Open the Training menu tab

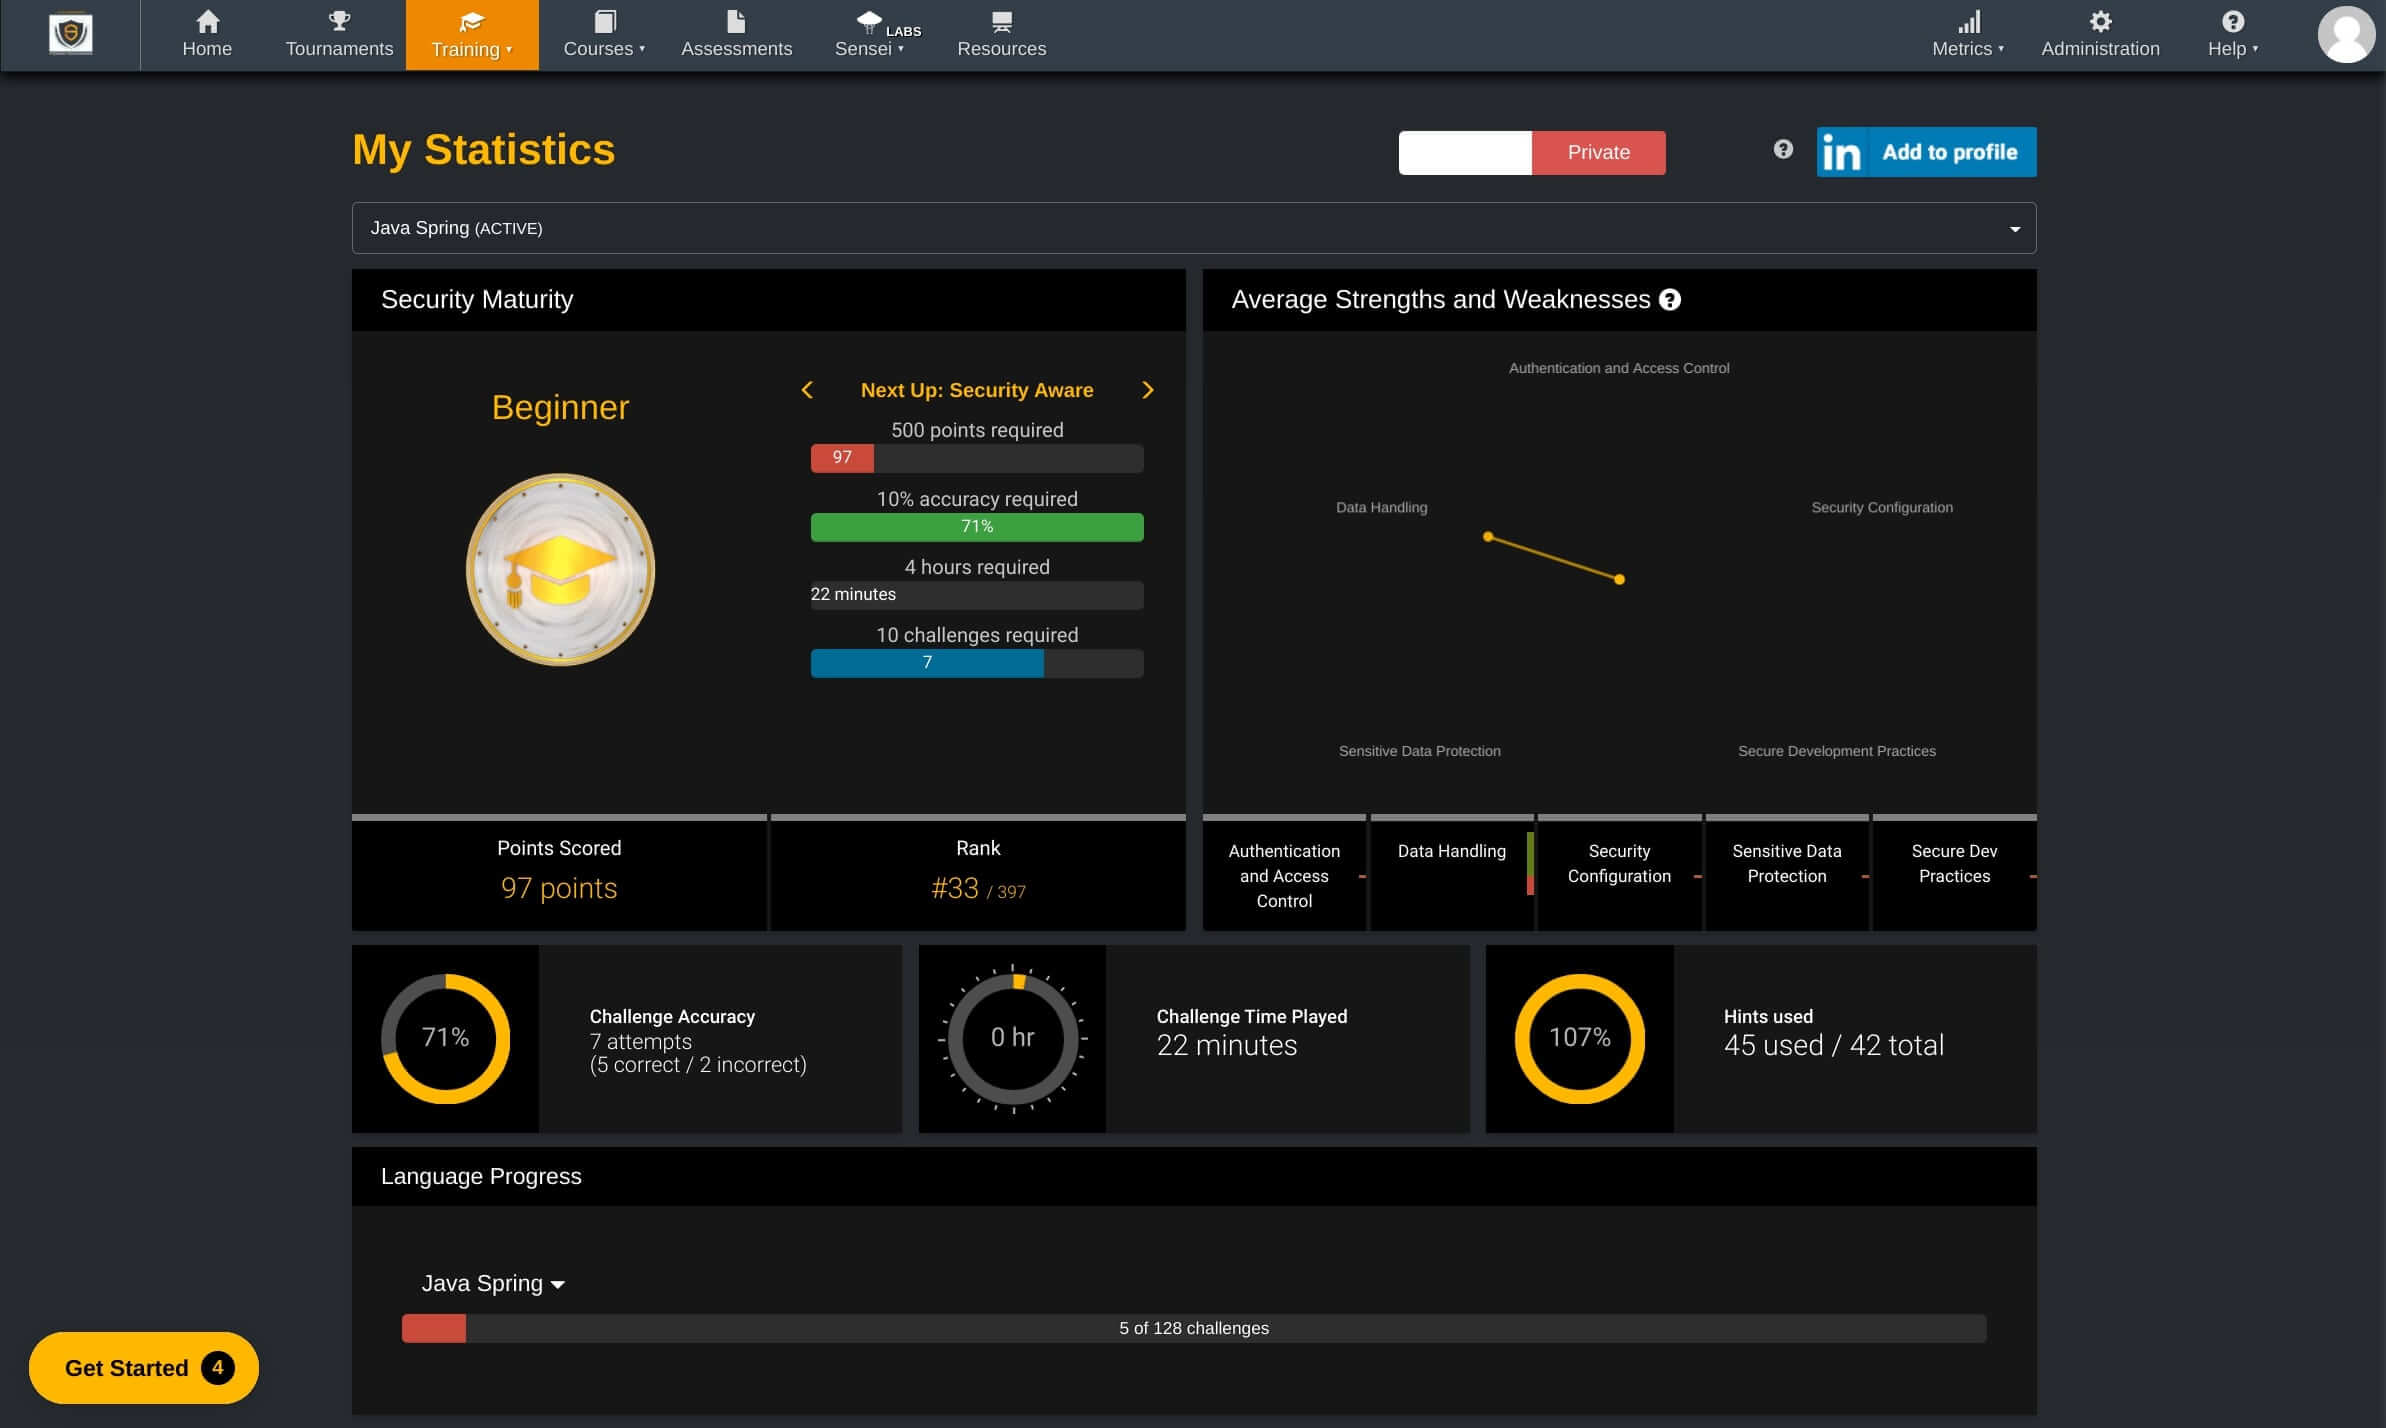(x=471, y=35)
